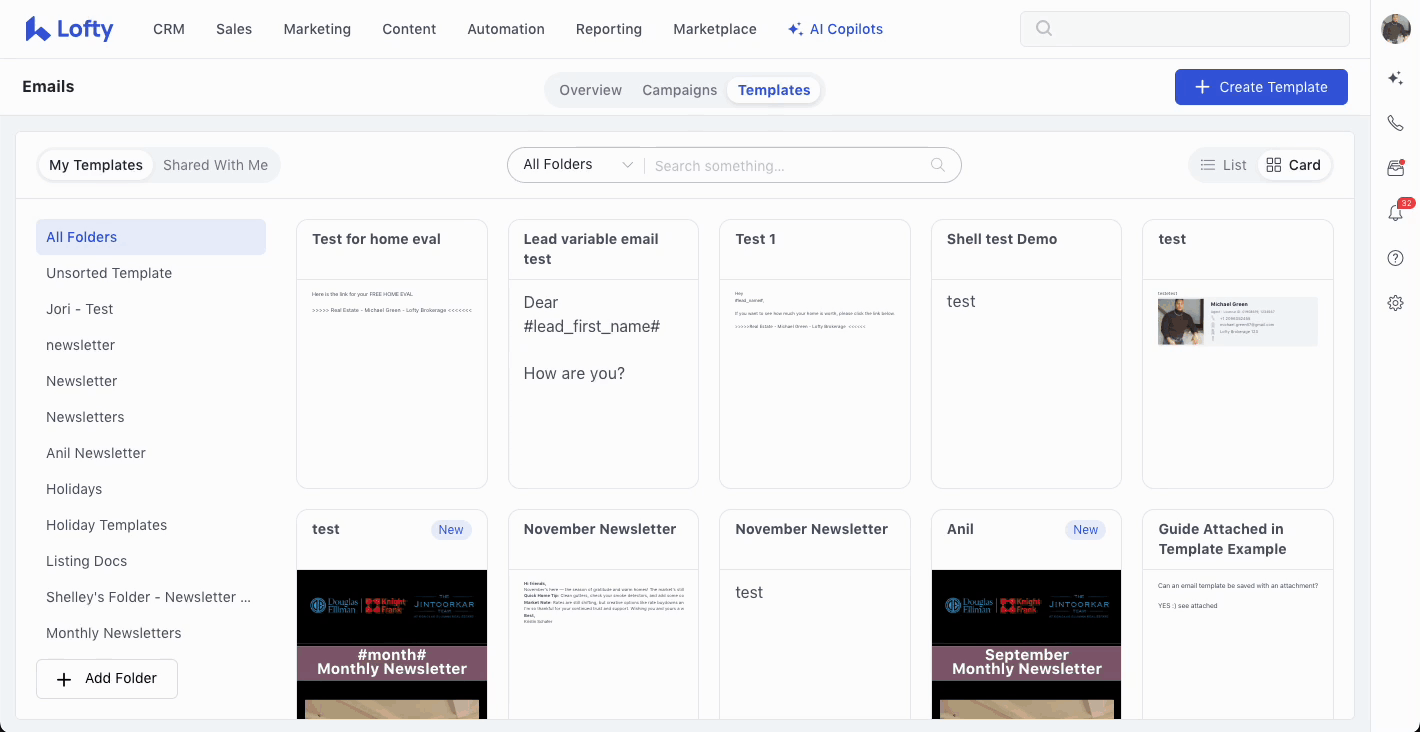Open the email inbox icon
The image size is (1420, 732).
[1396, 168]
